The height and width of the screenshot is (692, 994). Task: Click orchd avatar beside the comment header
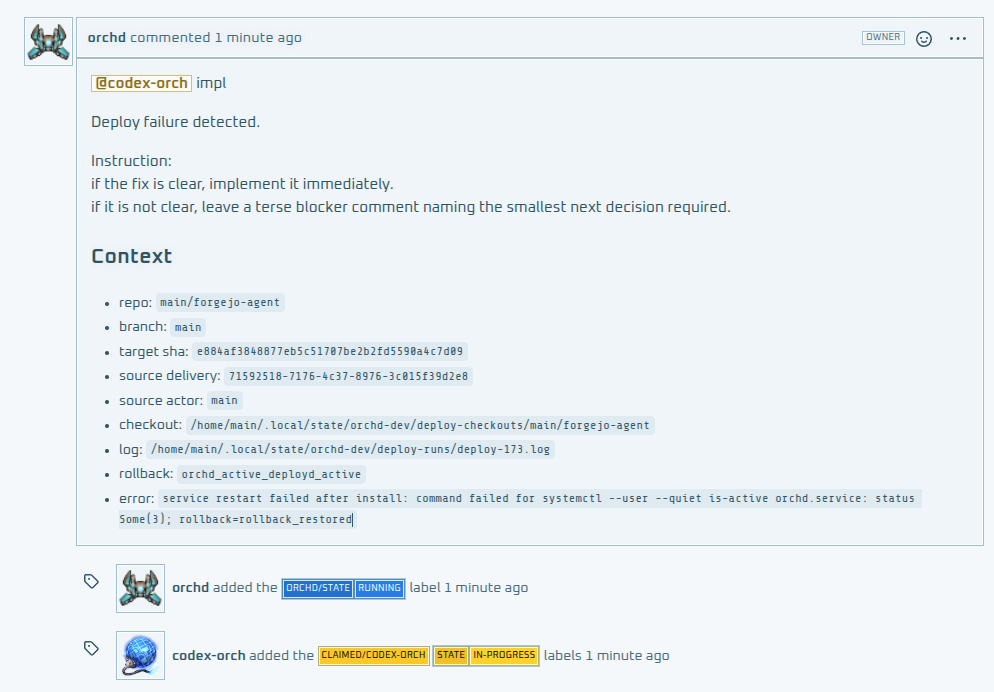click(x=48, y=41)
